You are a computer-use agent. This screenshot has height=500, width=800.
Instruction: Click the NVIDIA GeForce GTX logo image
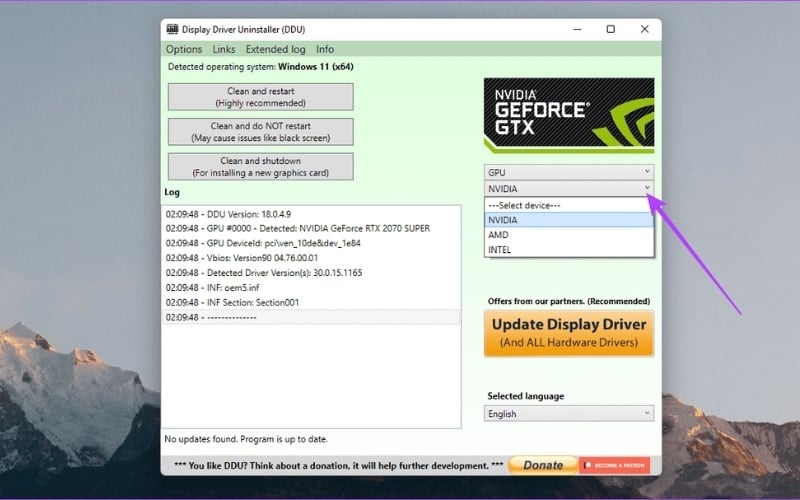568,116
